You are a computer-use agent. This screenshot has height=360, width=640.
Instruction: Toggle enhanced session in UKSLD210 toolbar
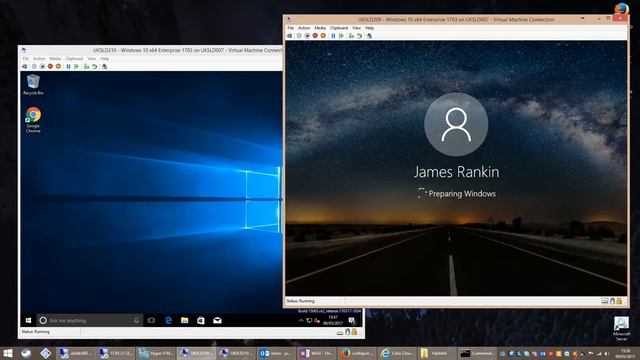click(x=104, y=67)
